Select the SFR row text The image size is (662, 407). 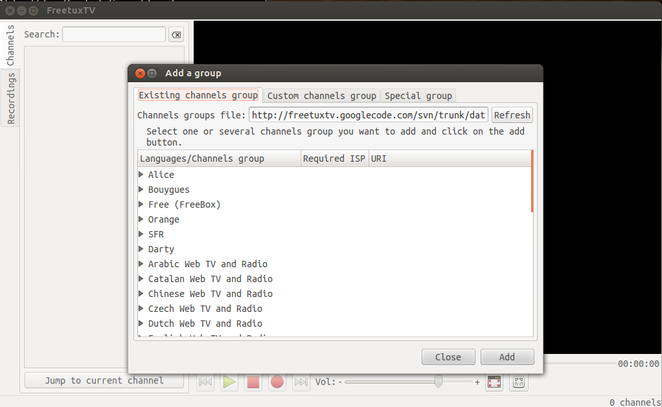pos(156,234)
